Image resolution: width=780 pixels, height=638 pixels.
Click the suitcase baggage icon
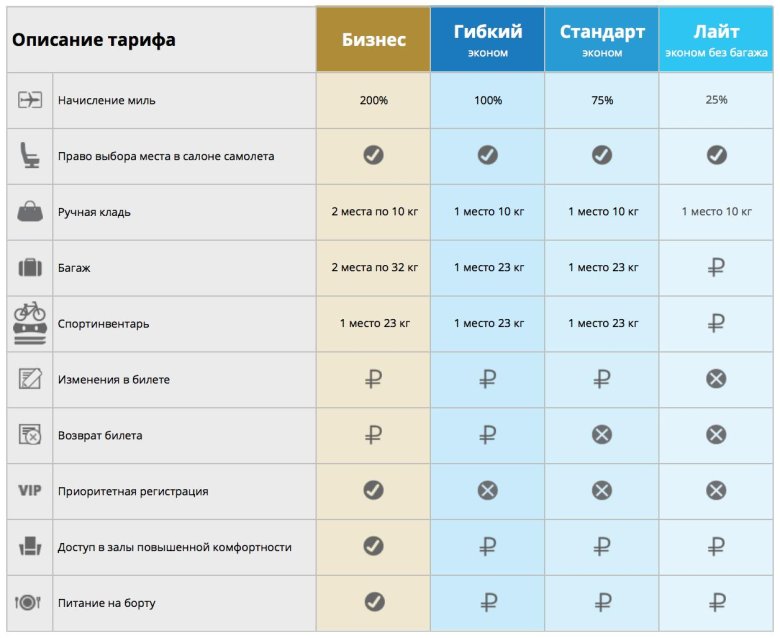tap(30, 268)
